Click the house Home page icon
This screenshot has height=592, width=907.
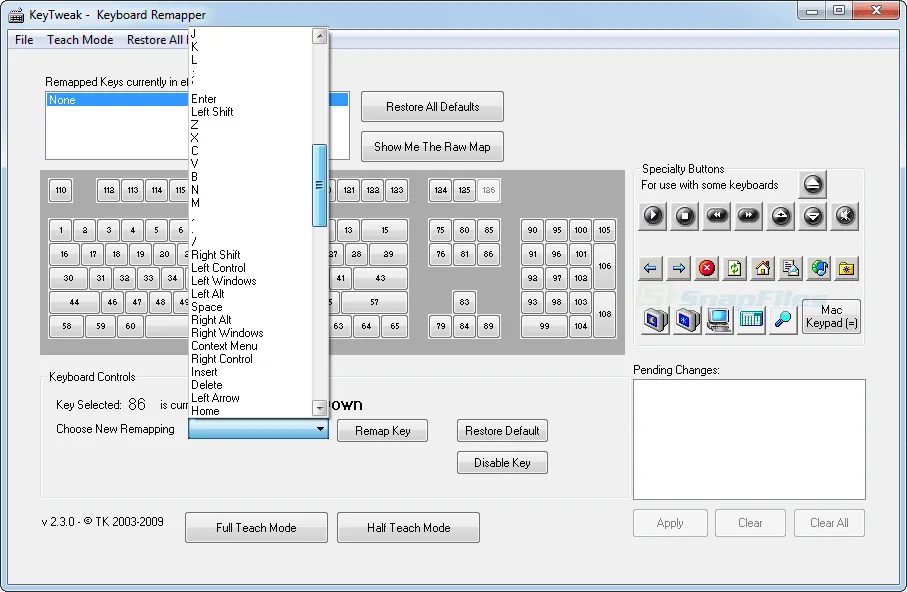point(763,269)
